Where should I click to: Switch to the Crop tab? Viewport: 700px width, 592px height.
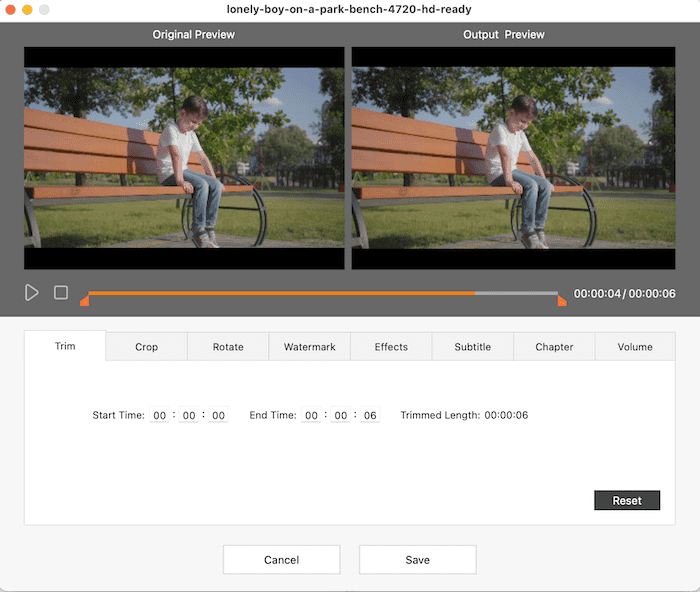146,347
